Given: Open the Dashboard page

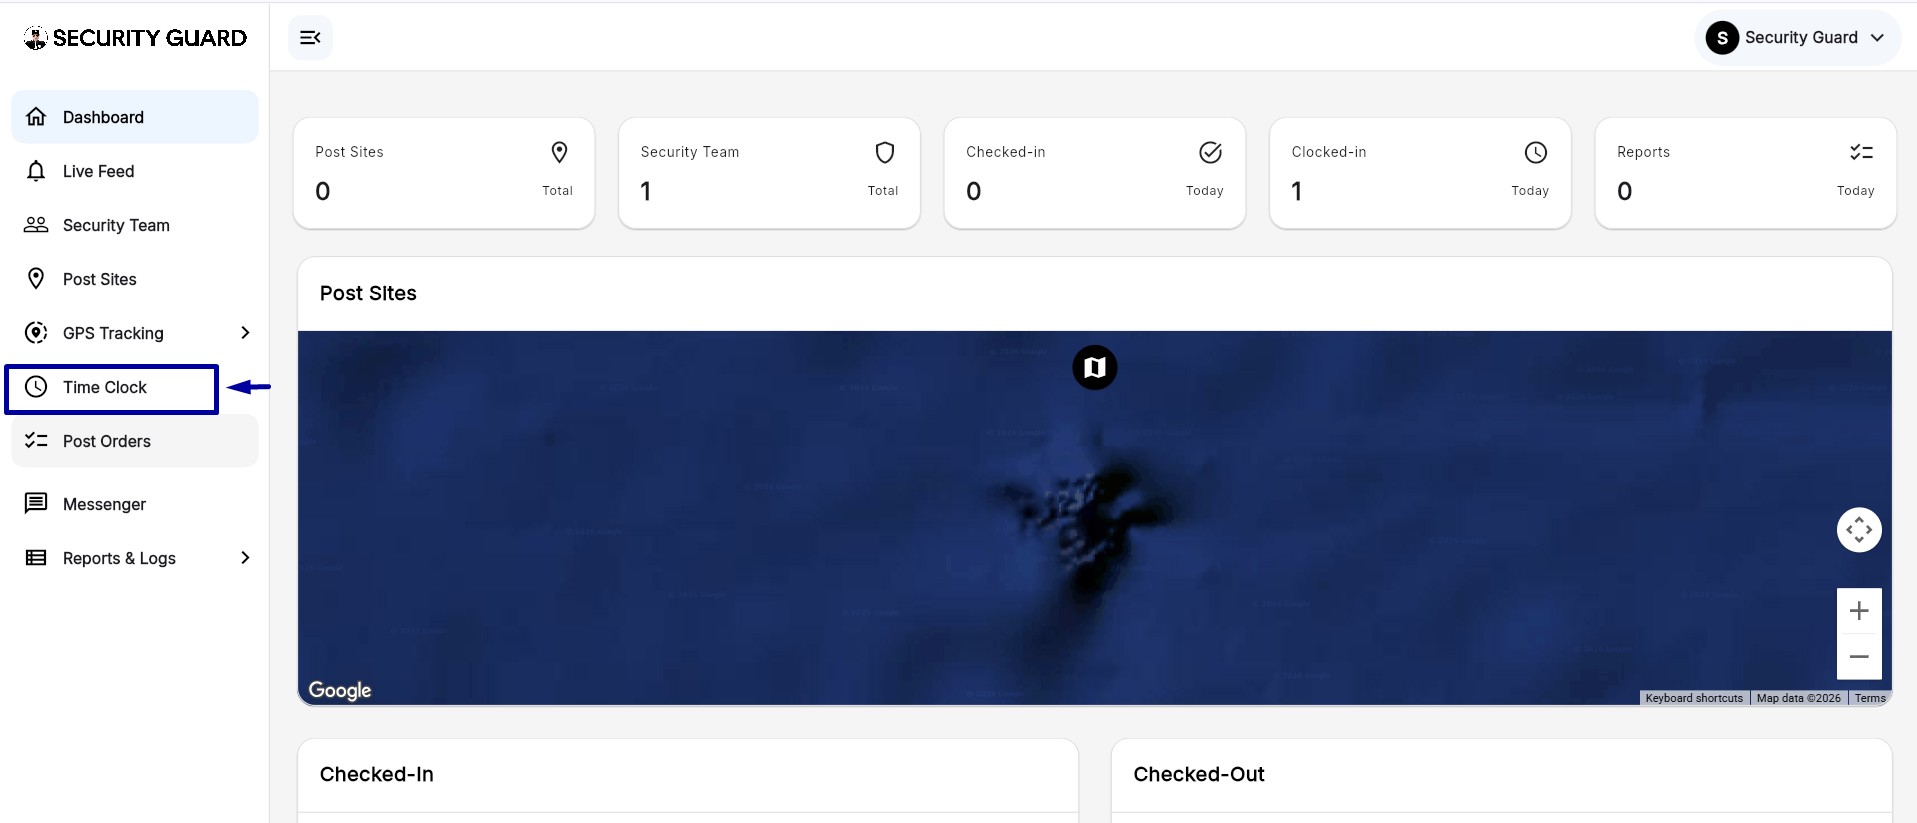Looking at the screenshot, I should 135,117.
